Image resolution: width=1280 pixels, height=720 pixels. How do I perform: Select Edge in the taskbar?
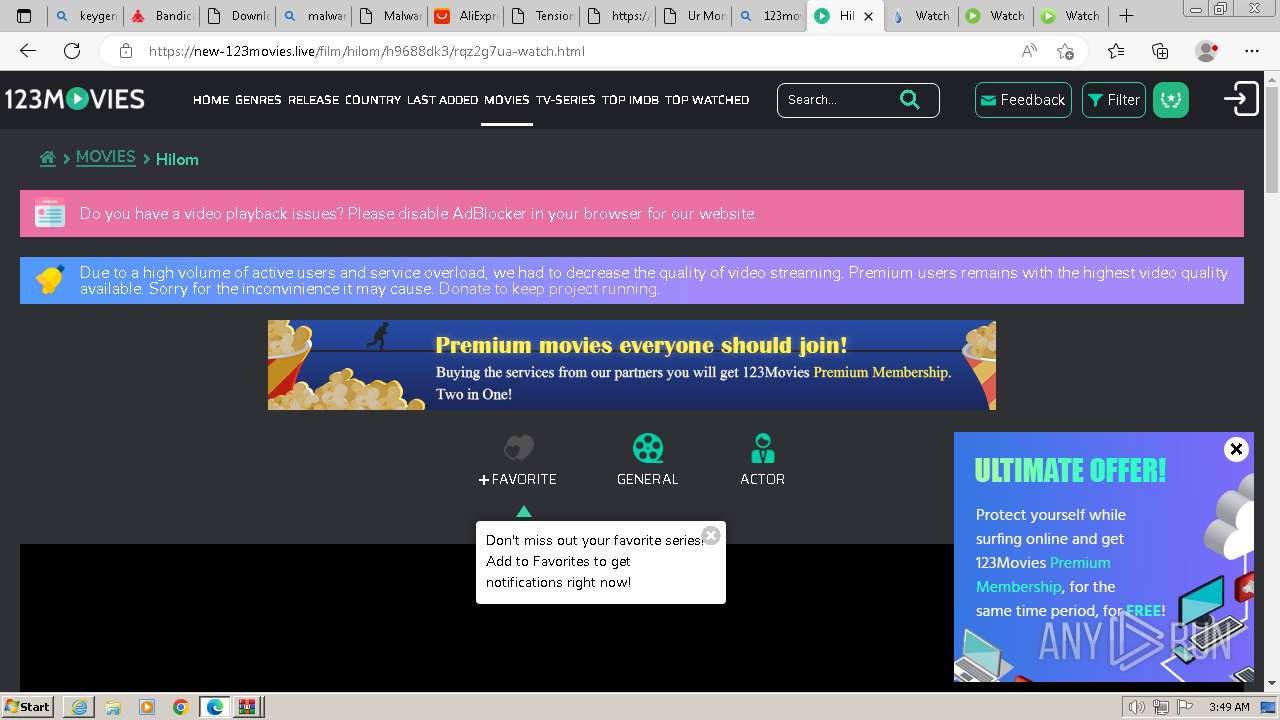(215, 707)
